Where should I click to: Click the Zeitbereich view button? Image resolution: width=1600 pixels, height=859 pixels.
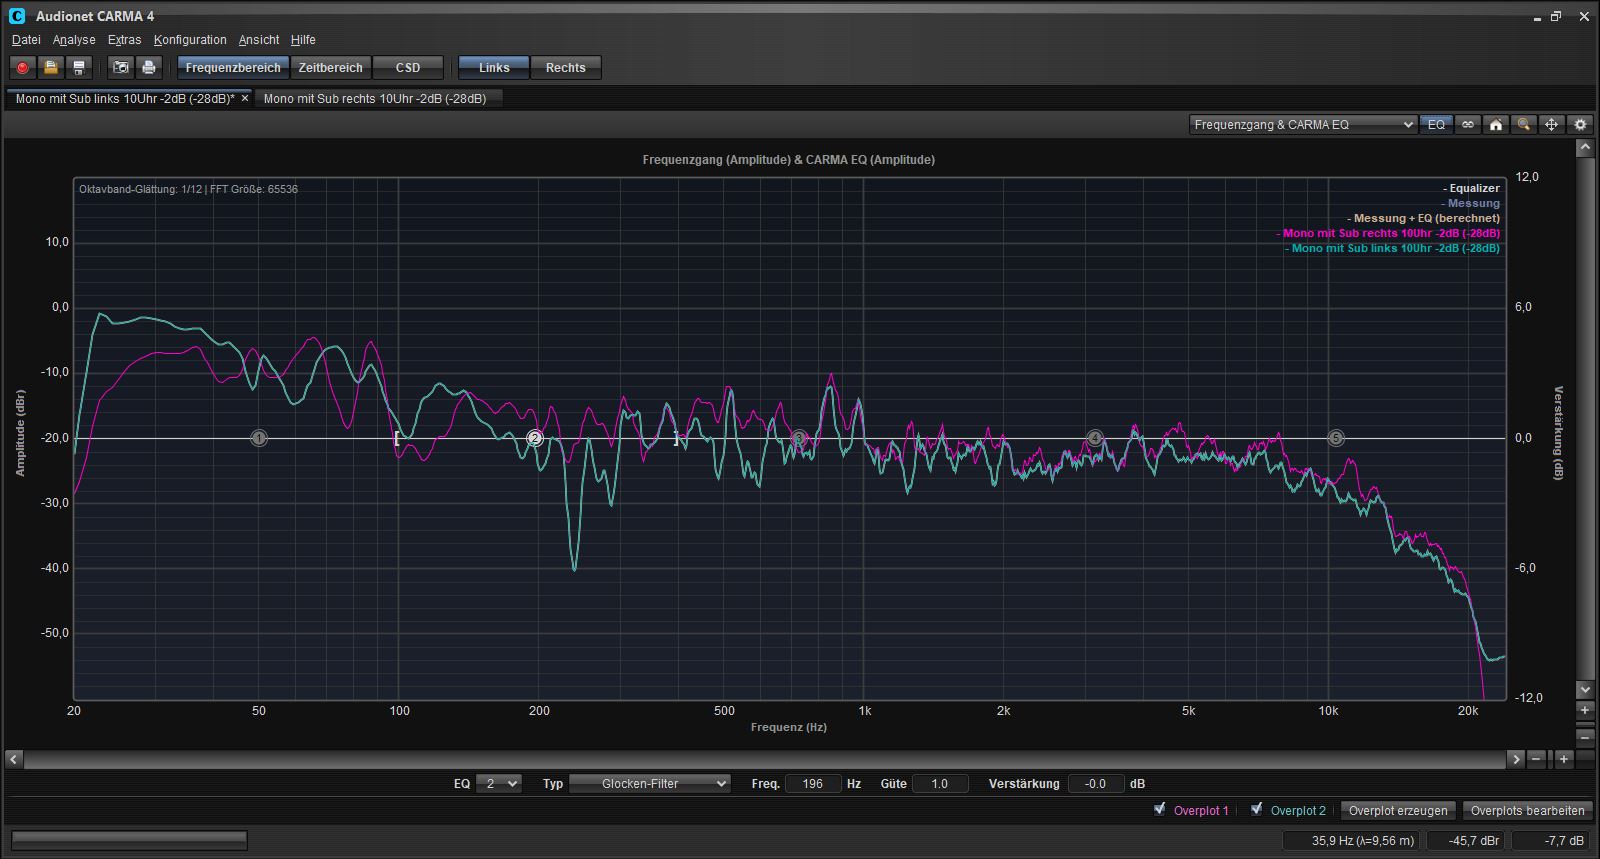coord(330,68)
